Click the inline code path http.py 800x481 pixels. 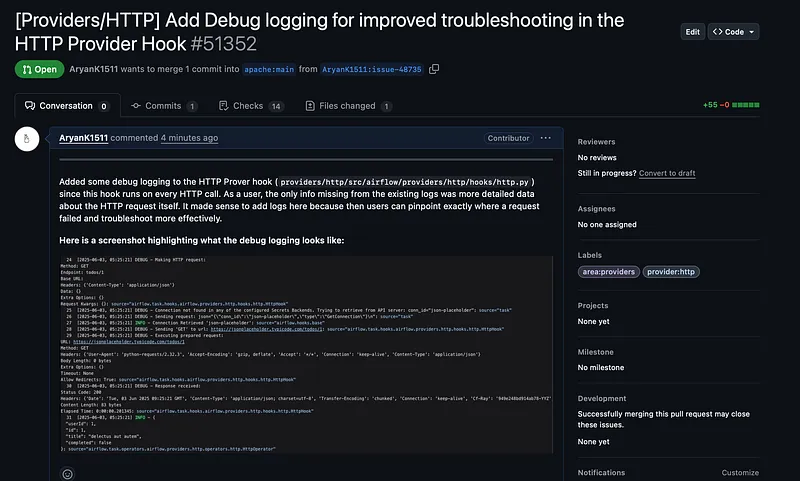[x=405, y=182]
